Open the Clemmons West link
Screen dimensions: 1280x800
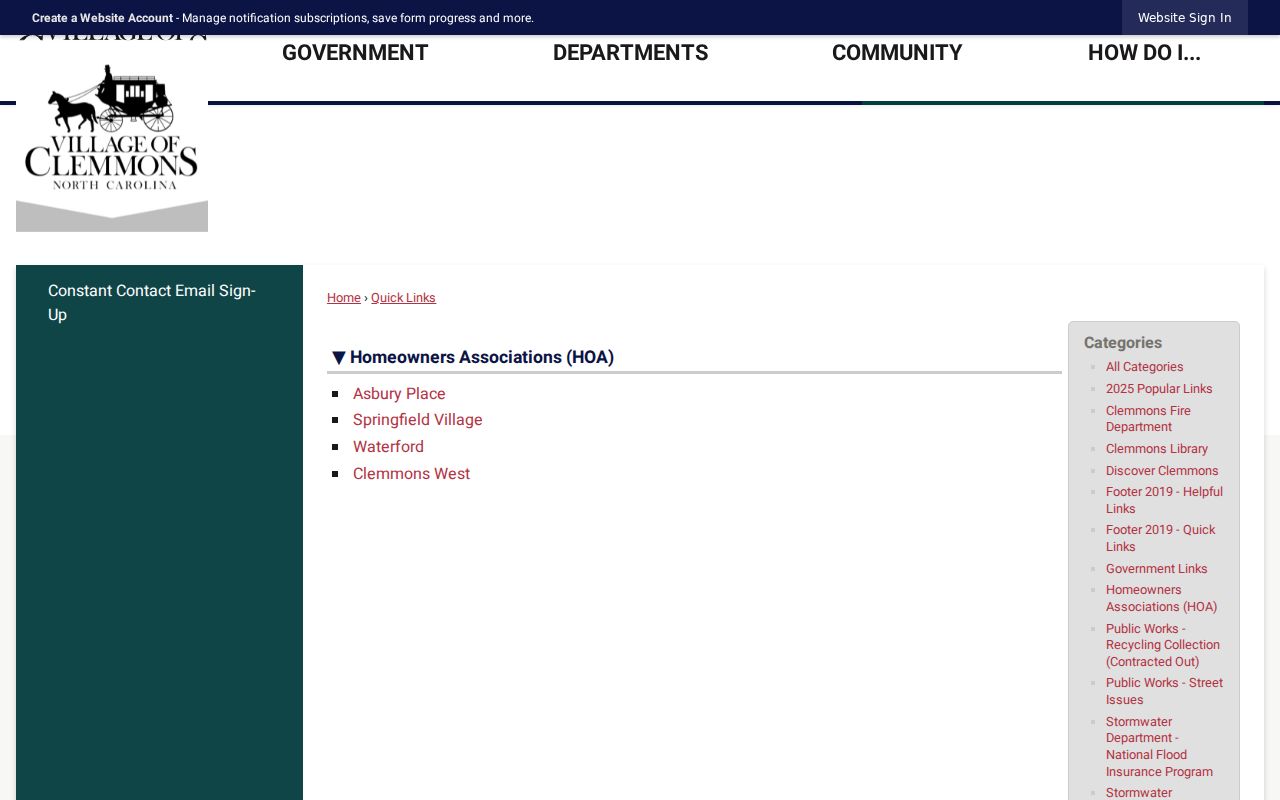(x=411, y=474)
